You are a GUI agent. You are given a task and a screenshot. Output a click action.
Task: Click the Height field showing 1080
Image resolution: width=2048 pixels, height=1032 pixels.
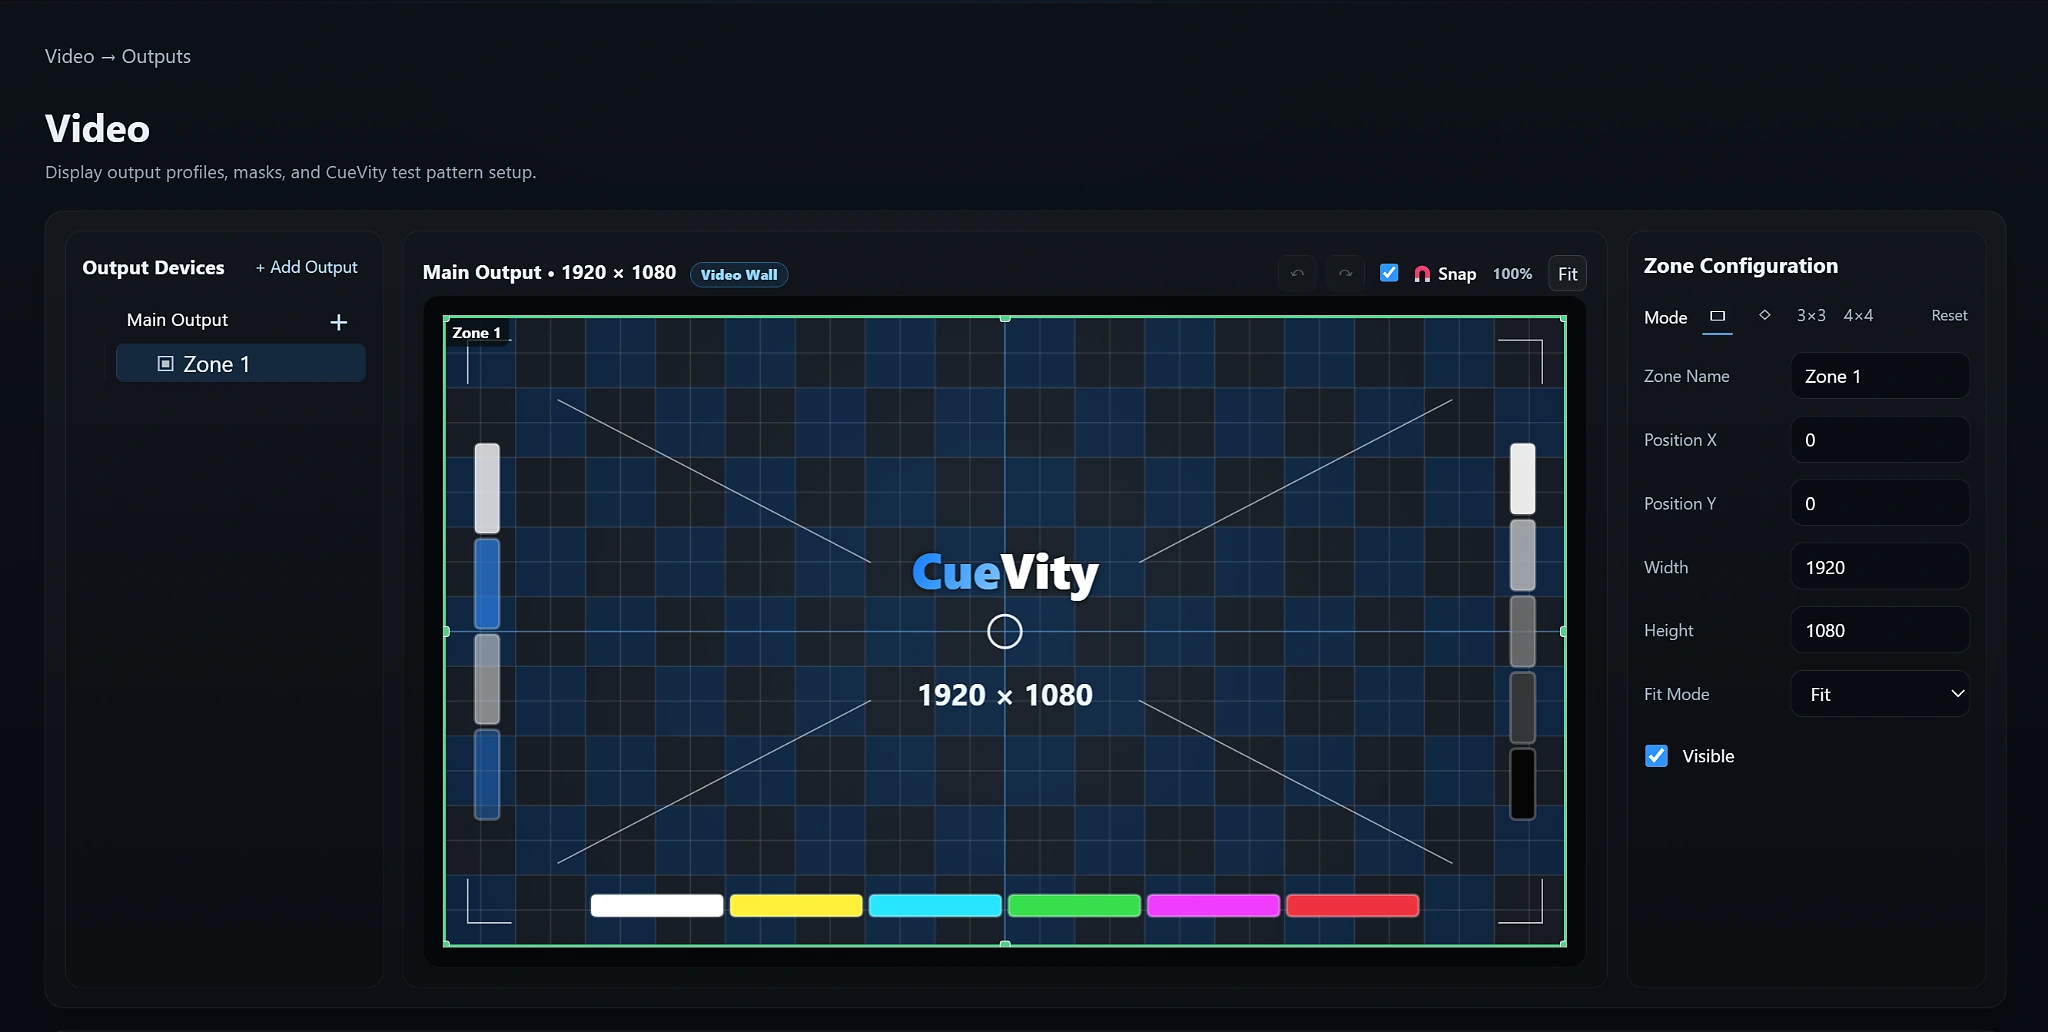click(1880, 631)
